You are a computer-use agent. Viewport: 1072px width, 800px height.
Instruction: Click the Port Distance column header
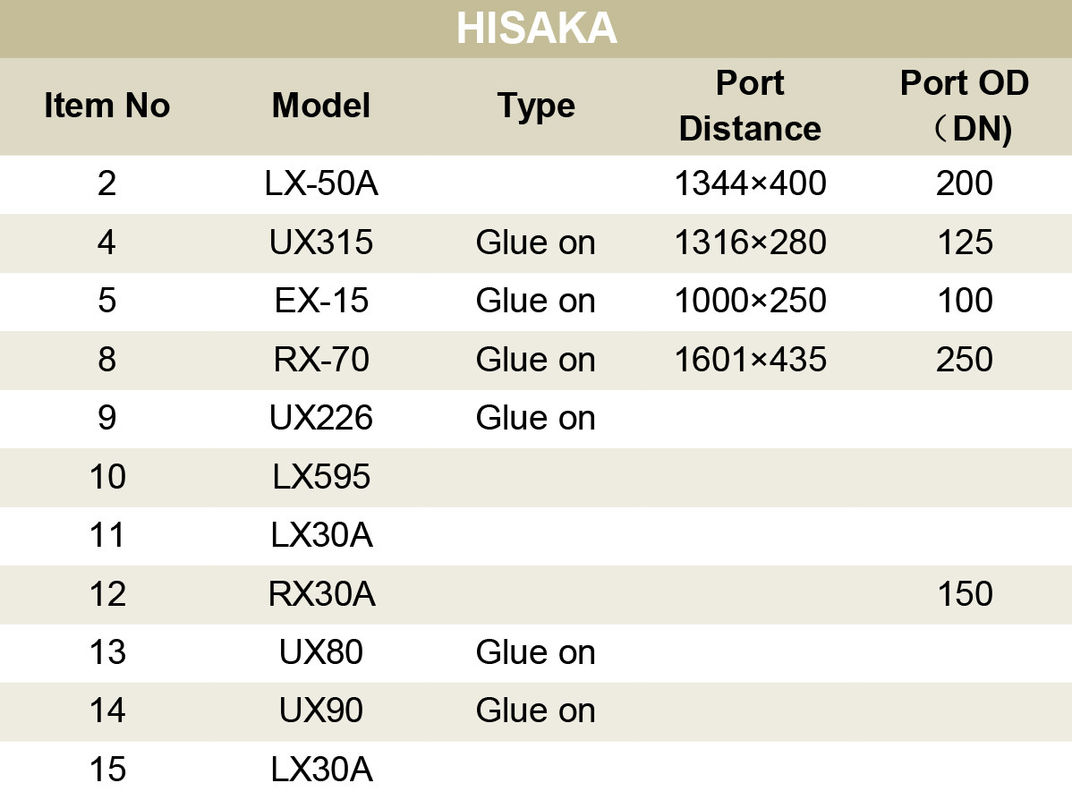(x=750, y=106)
